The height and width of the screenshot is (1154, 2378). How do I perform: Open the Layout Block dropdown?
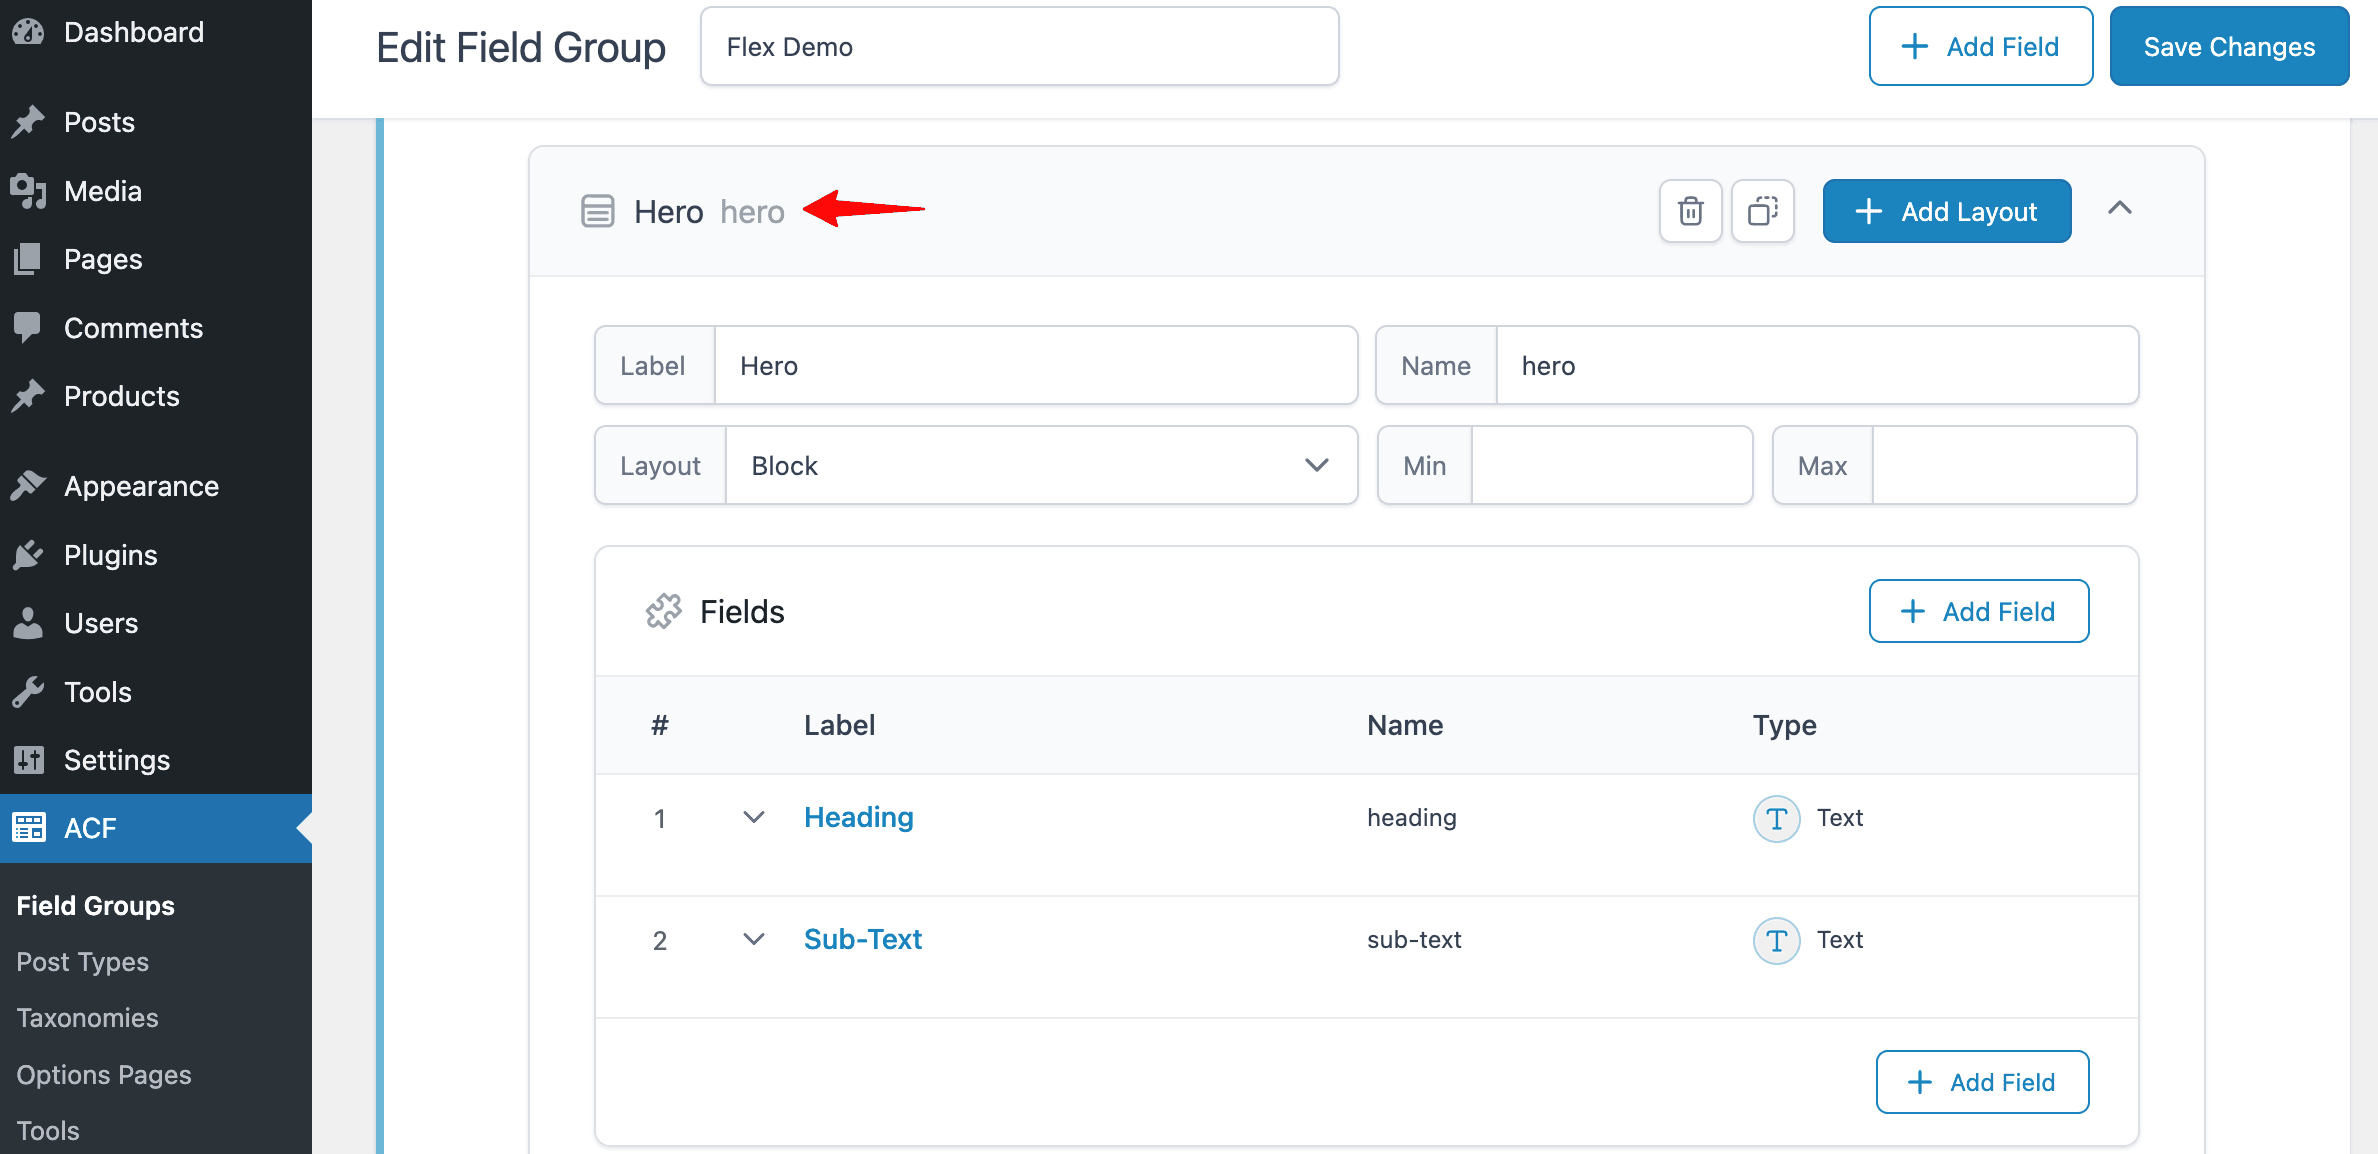(x=1039, y=466)
